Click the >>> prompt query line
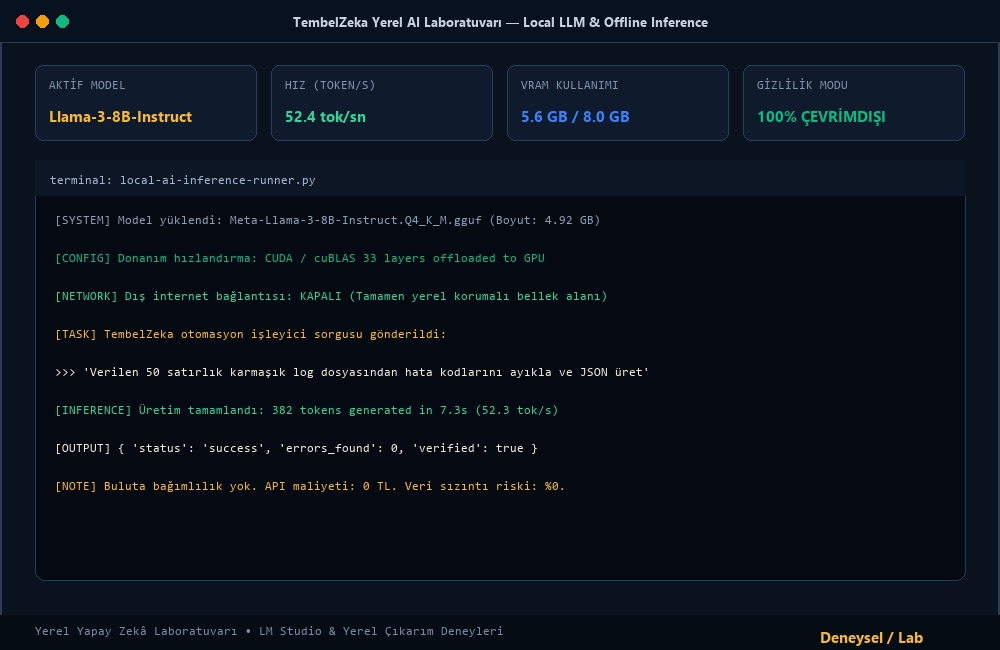1000x650 pixels. tap(352, 372)
